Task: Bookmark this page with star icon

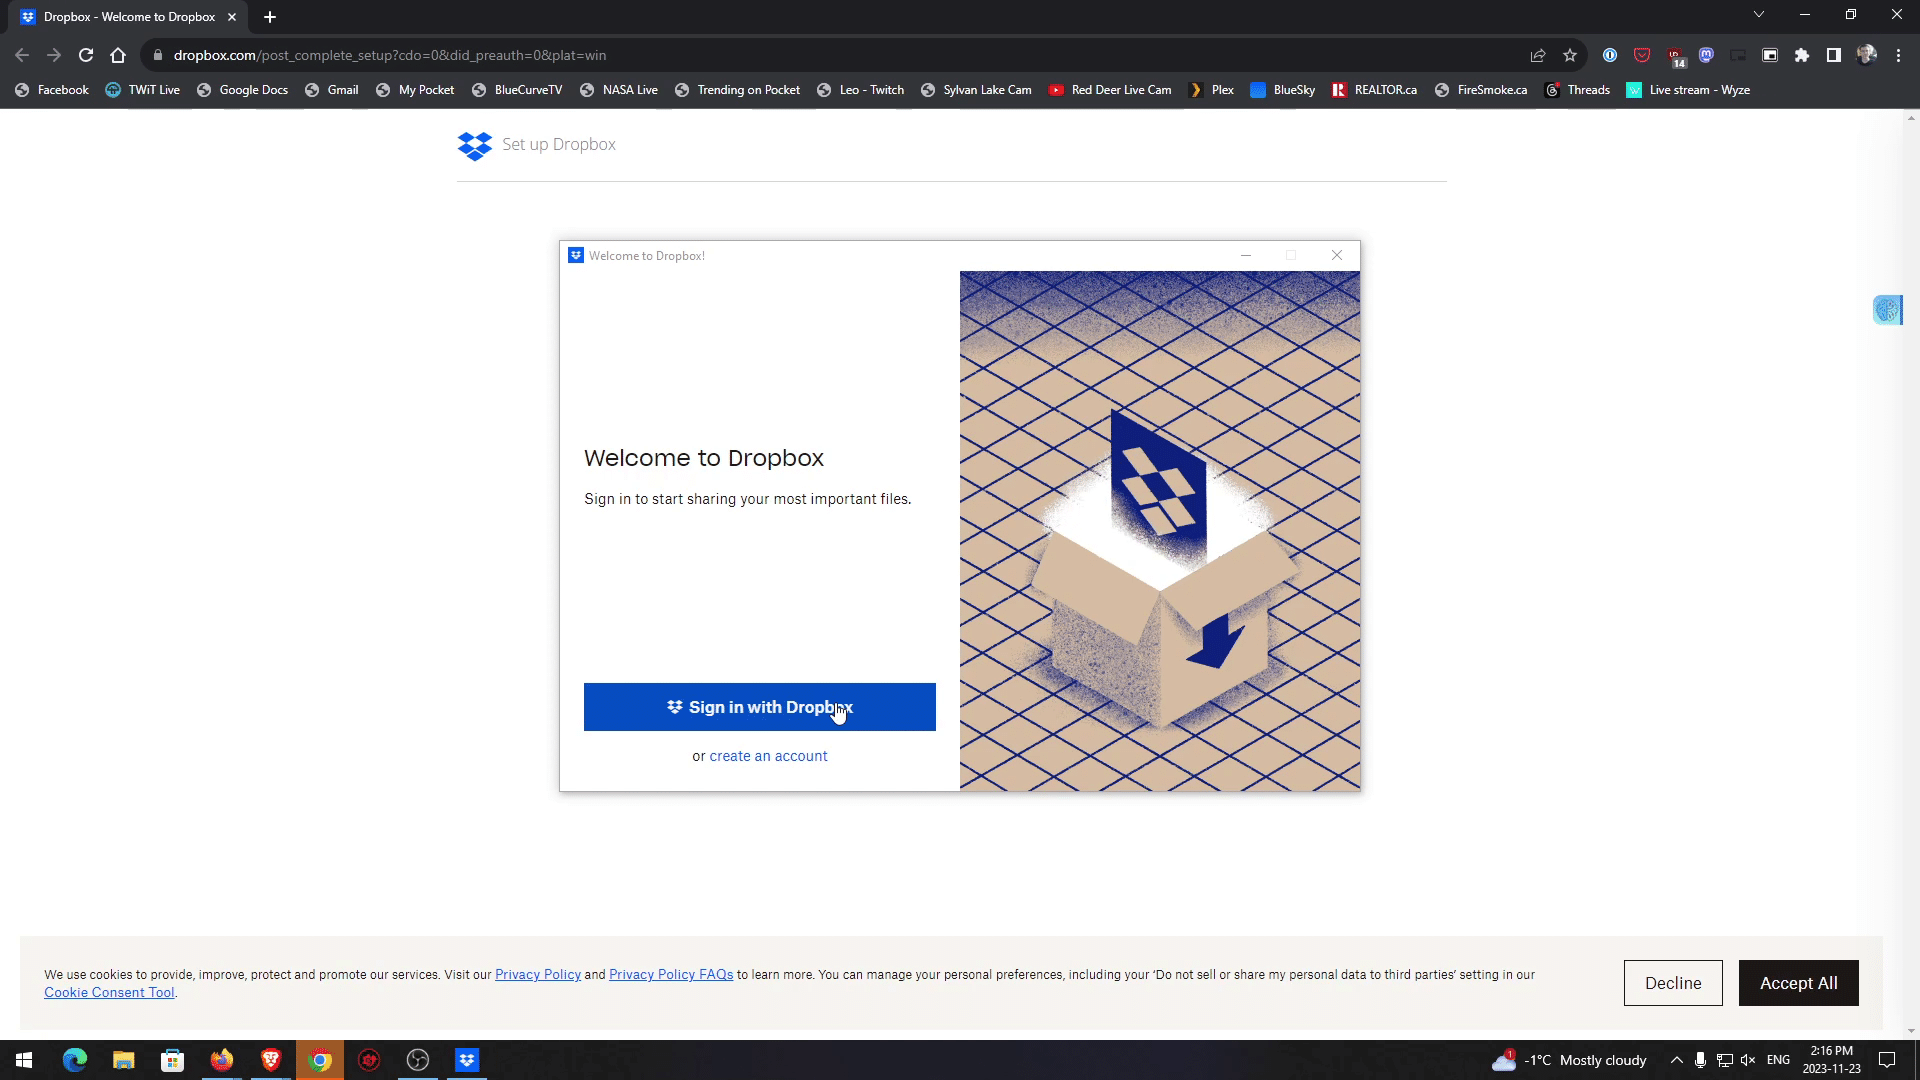Action: [x=1570, y=56]
